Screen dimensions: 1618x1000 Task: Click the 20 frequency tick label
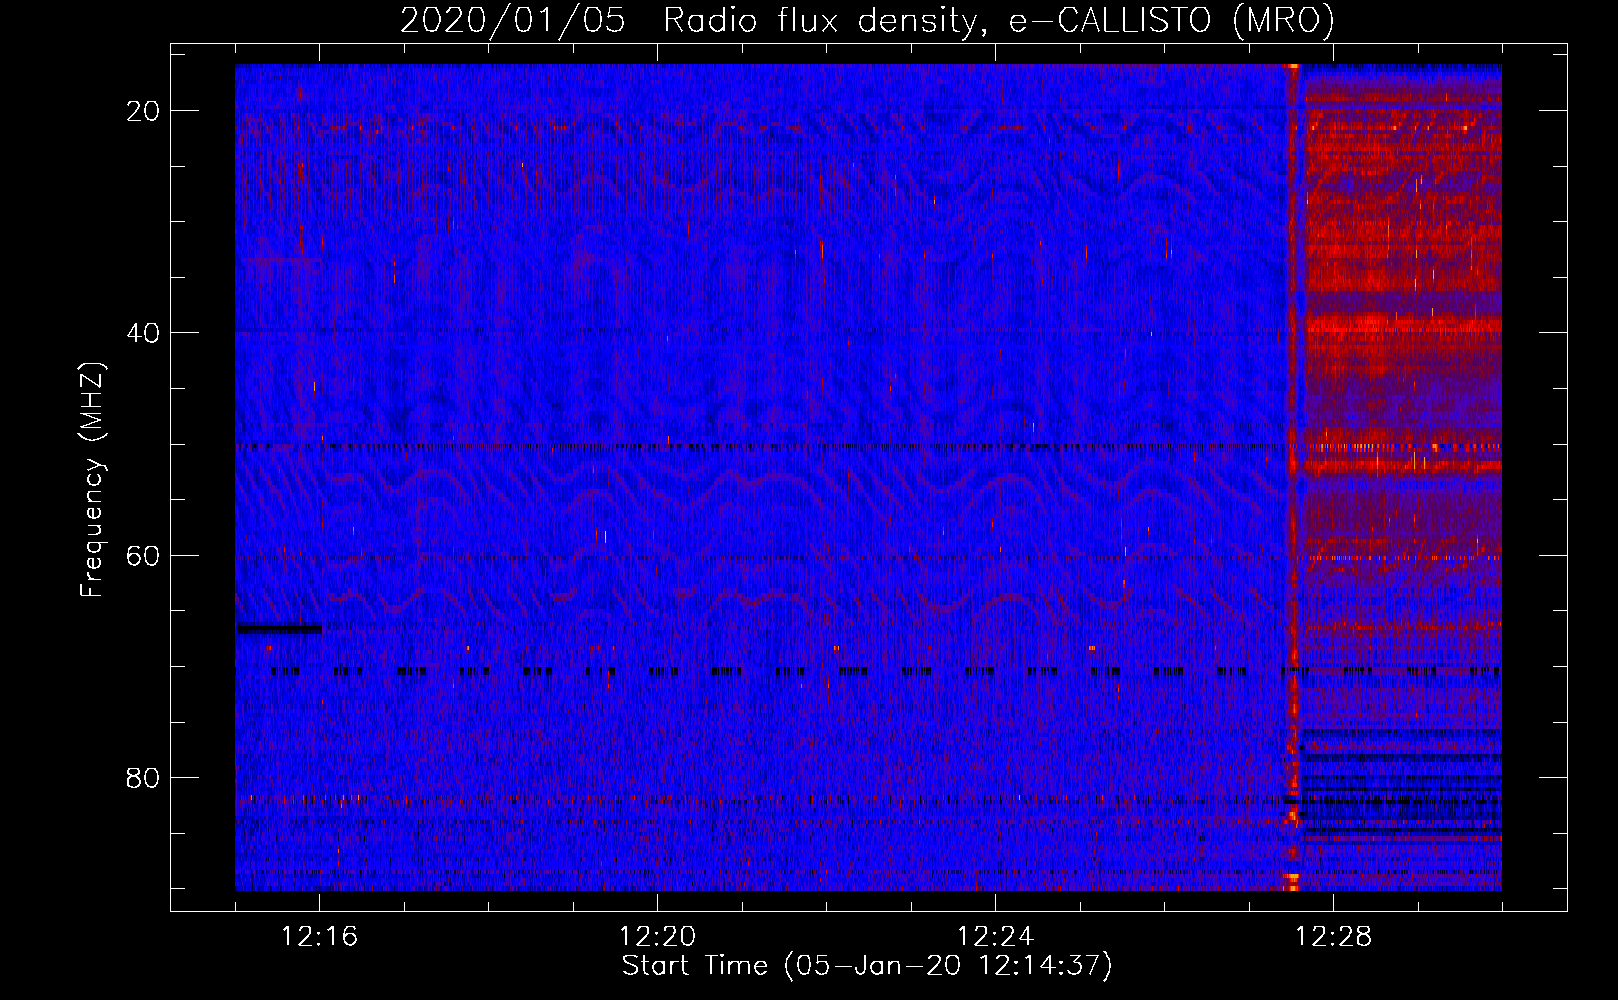click(x=143, y=111)
